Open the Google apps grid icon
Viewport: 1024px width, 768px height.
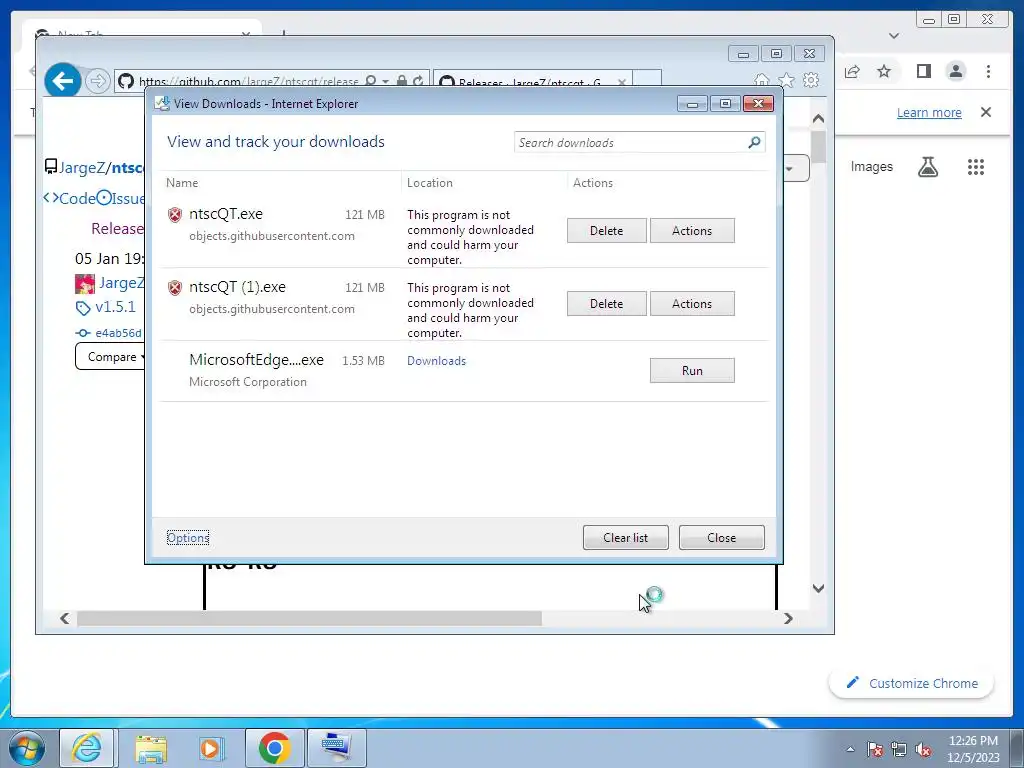pos(976,167)
